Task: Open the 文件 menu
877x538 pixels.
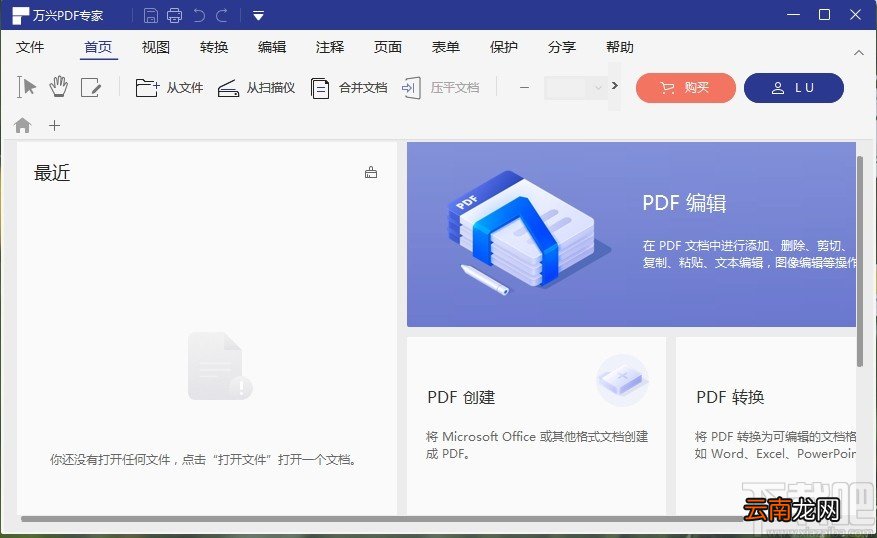Action: (x=30, y=47)
